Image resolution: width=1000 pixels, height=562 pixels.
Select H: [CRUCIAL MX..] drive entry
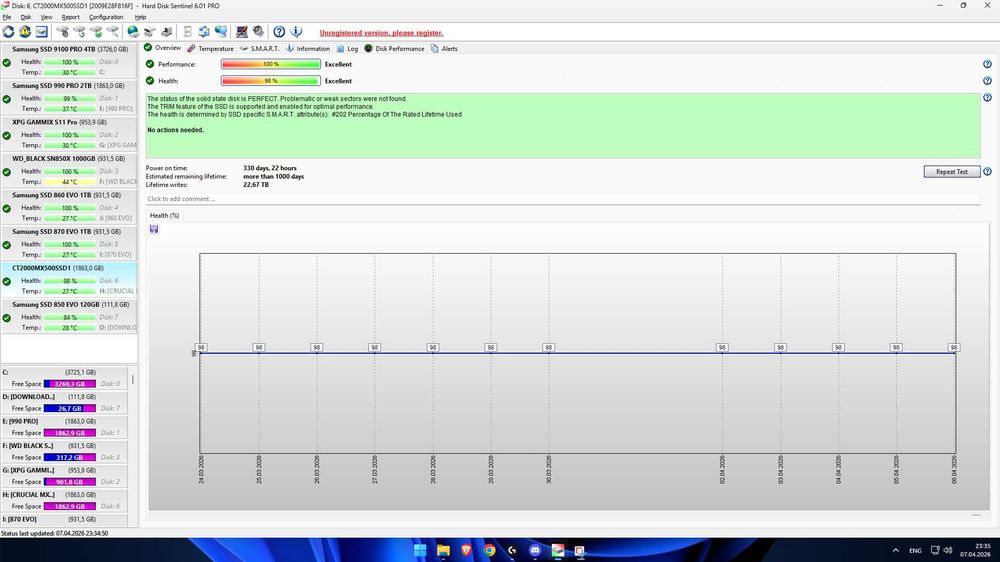(x=64, y=500)
